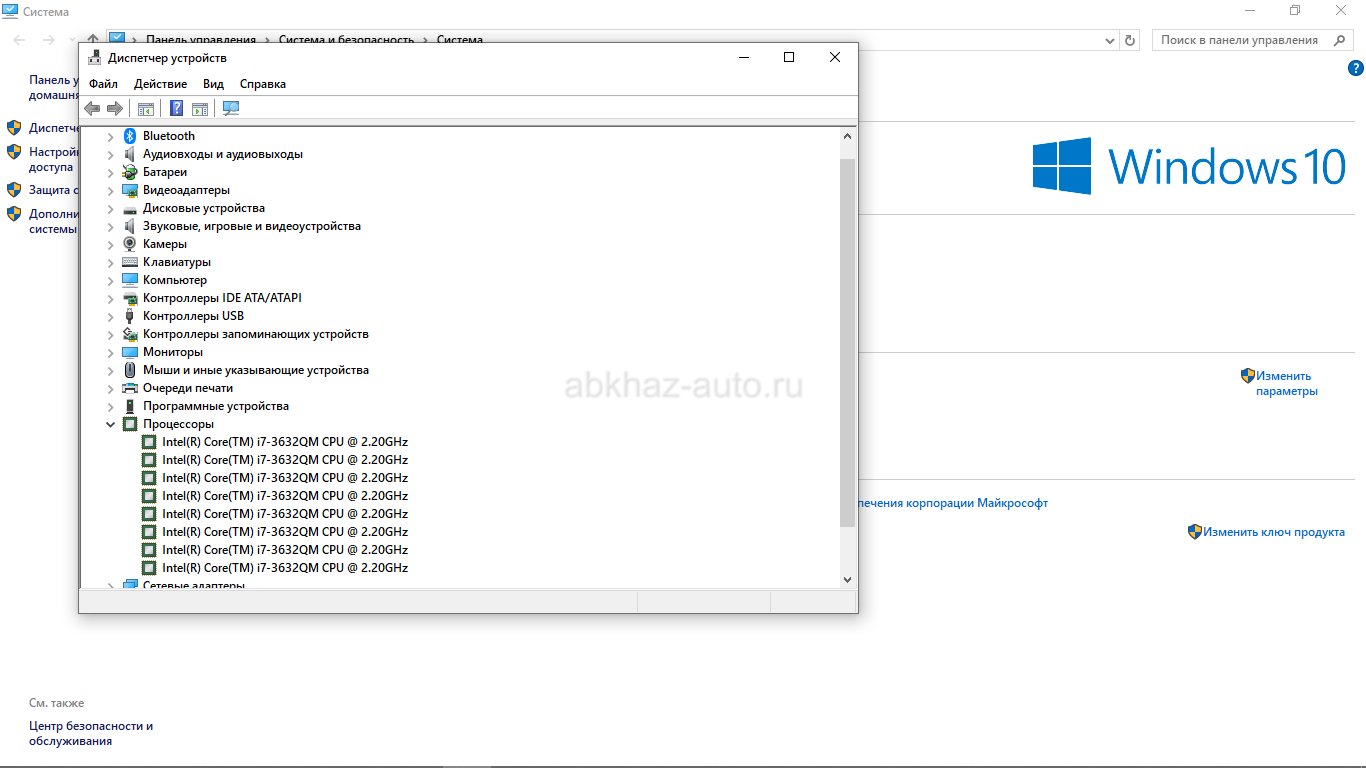Open the Действие menu

pos(160,84)
